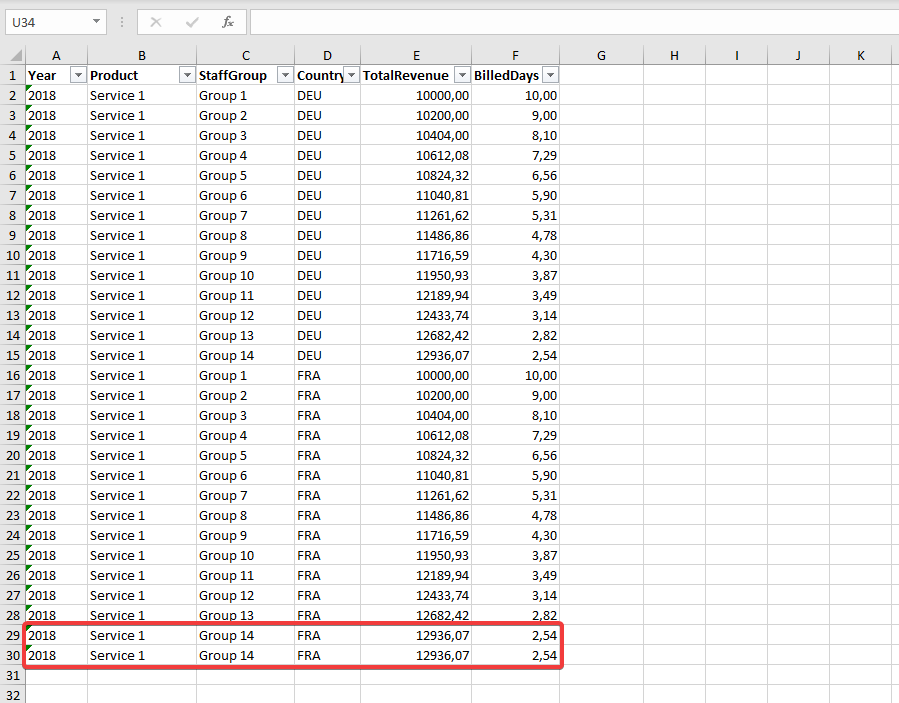Click the Insert Function fx icon
The width and height of the screenshot is (899, 703).
[x=228, y=22]
